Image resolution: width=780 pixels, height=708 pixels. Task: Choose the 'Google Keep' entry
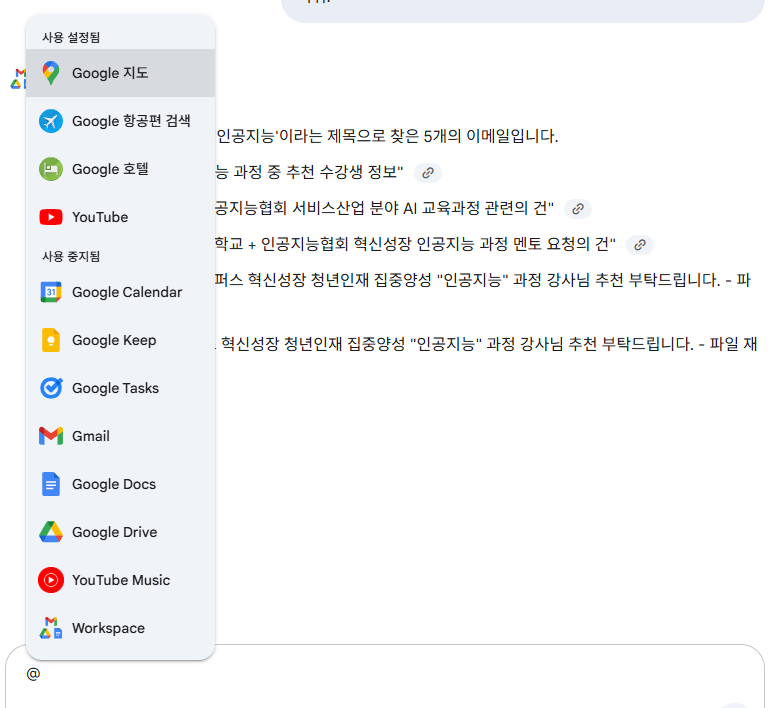tap(120, 340)
